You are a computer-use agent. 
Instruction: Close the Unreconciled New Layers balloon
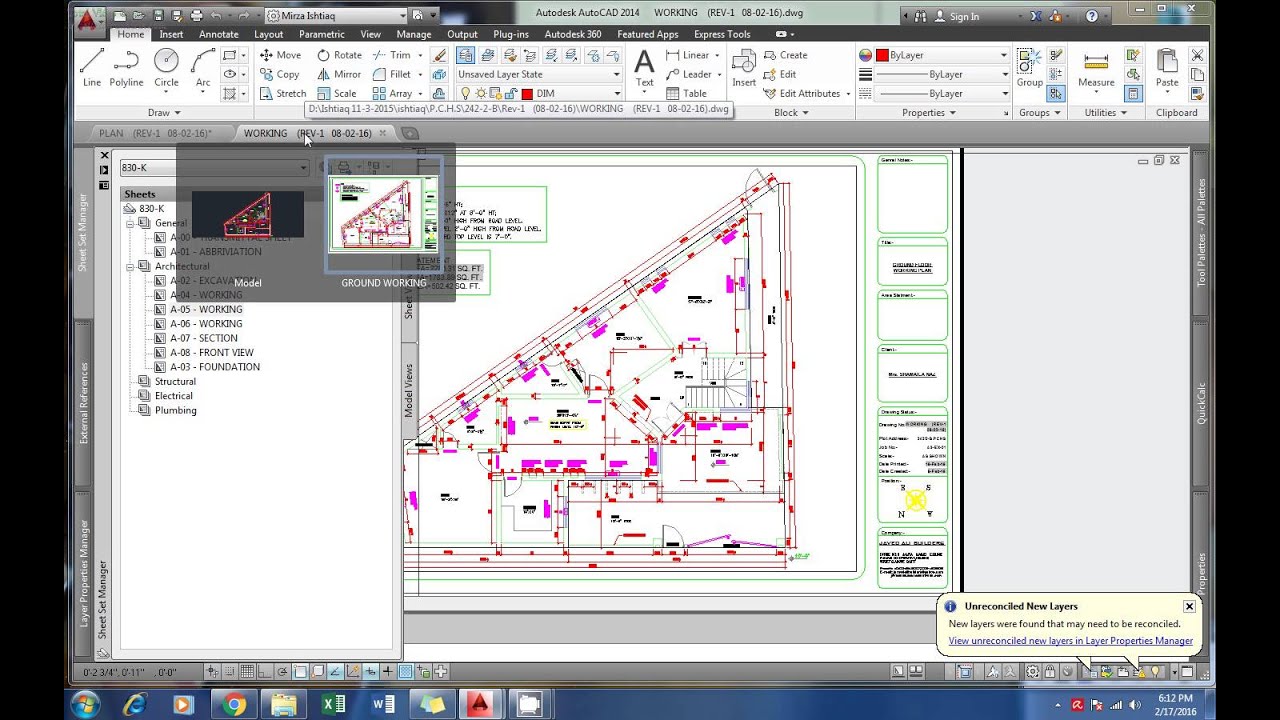(1189, 606)
